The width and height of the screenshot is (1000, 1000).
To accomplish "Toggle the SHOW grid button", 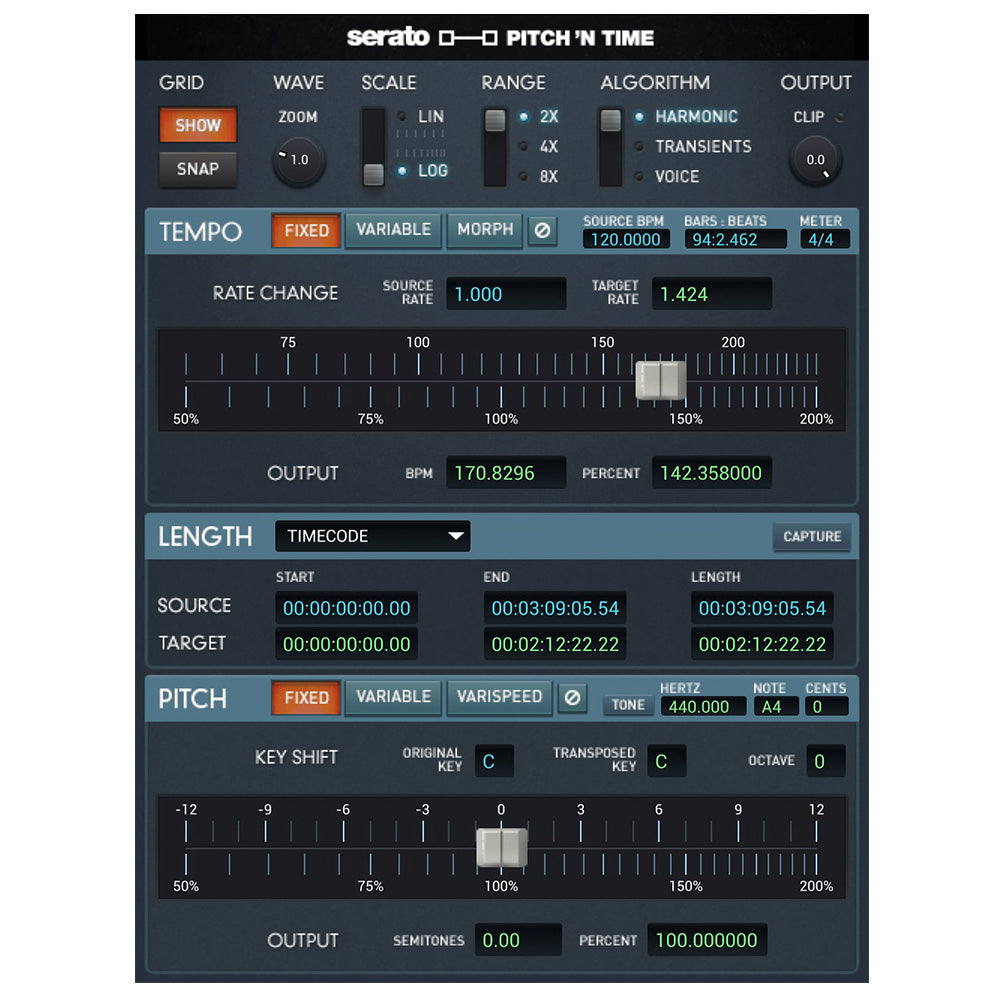I will (x=197, y=125).
